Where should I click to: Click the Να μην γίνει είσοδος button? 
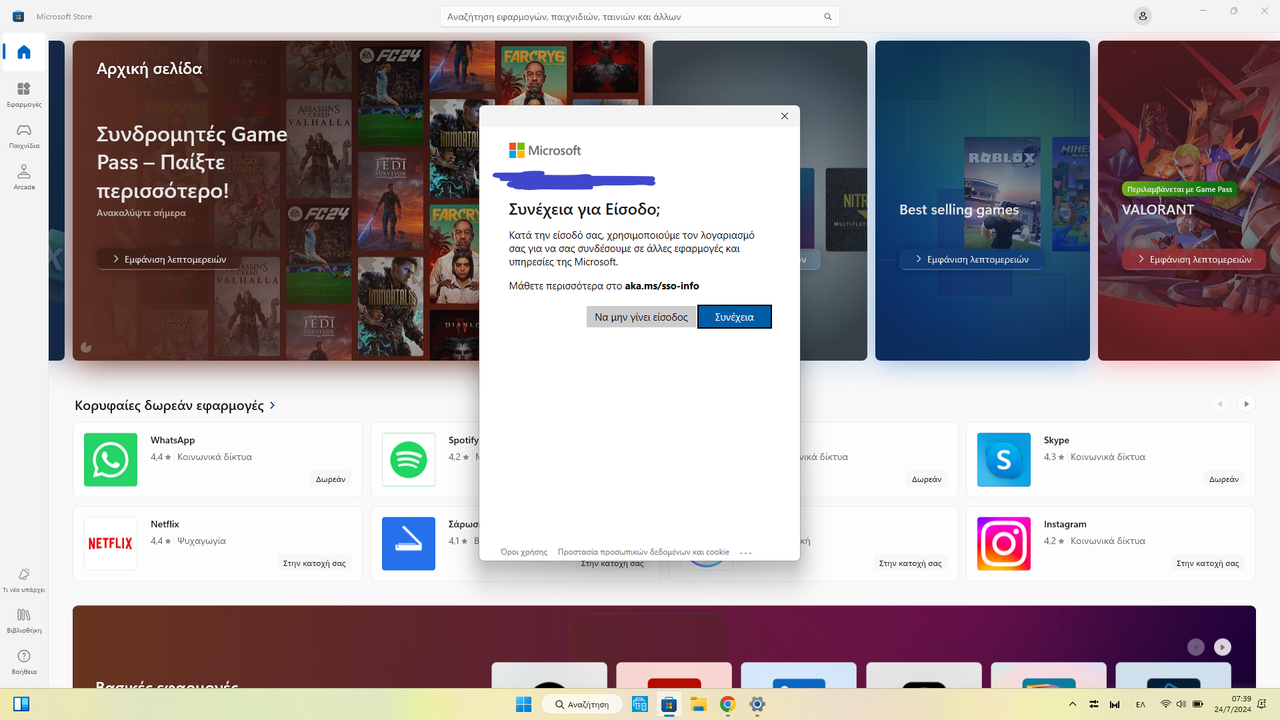click(x=641, y=317)
